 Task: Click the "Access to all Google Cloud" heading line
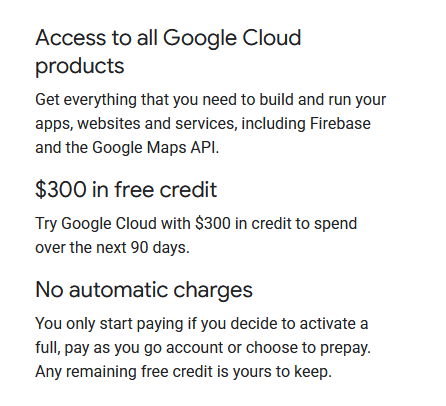(168, 38)
